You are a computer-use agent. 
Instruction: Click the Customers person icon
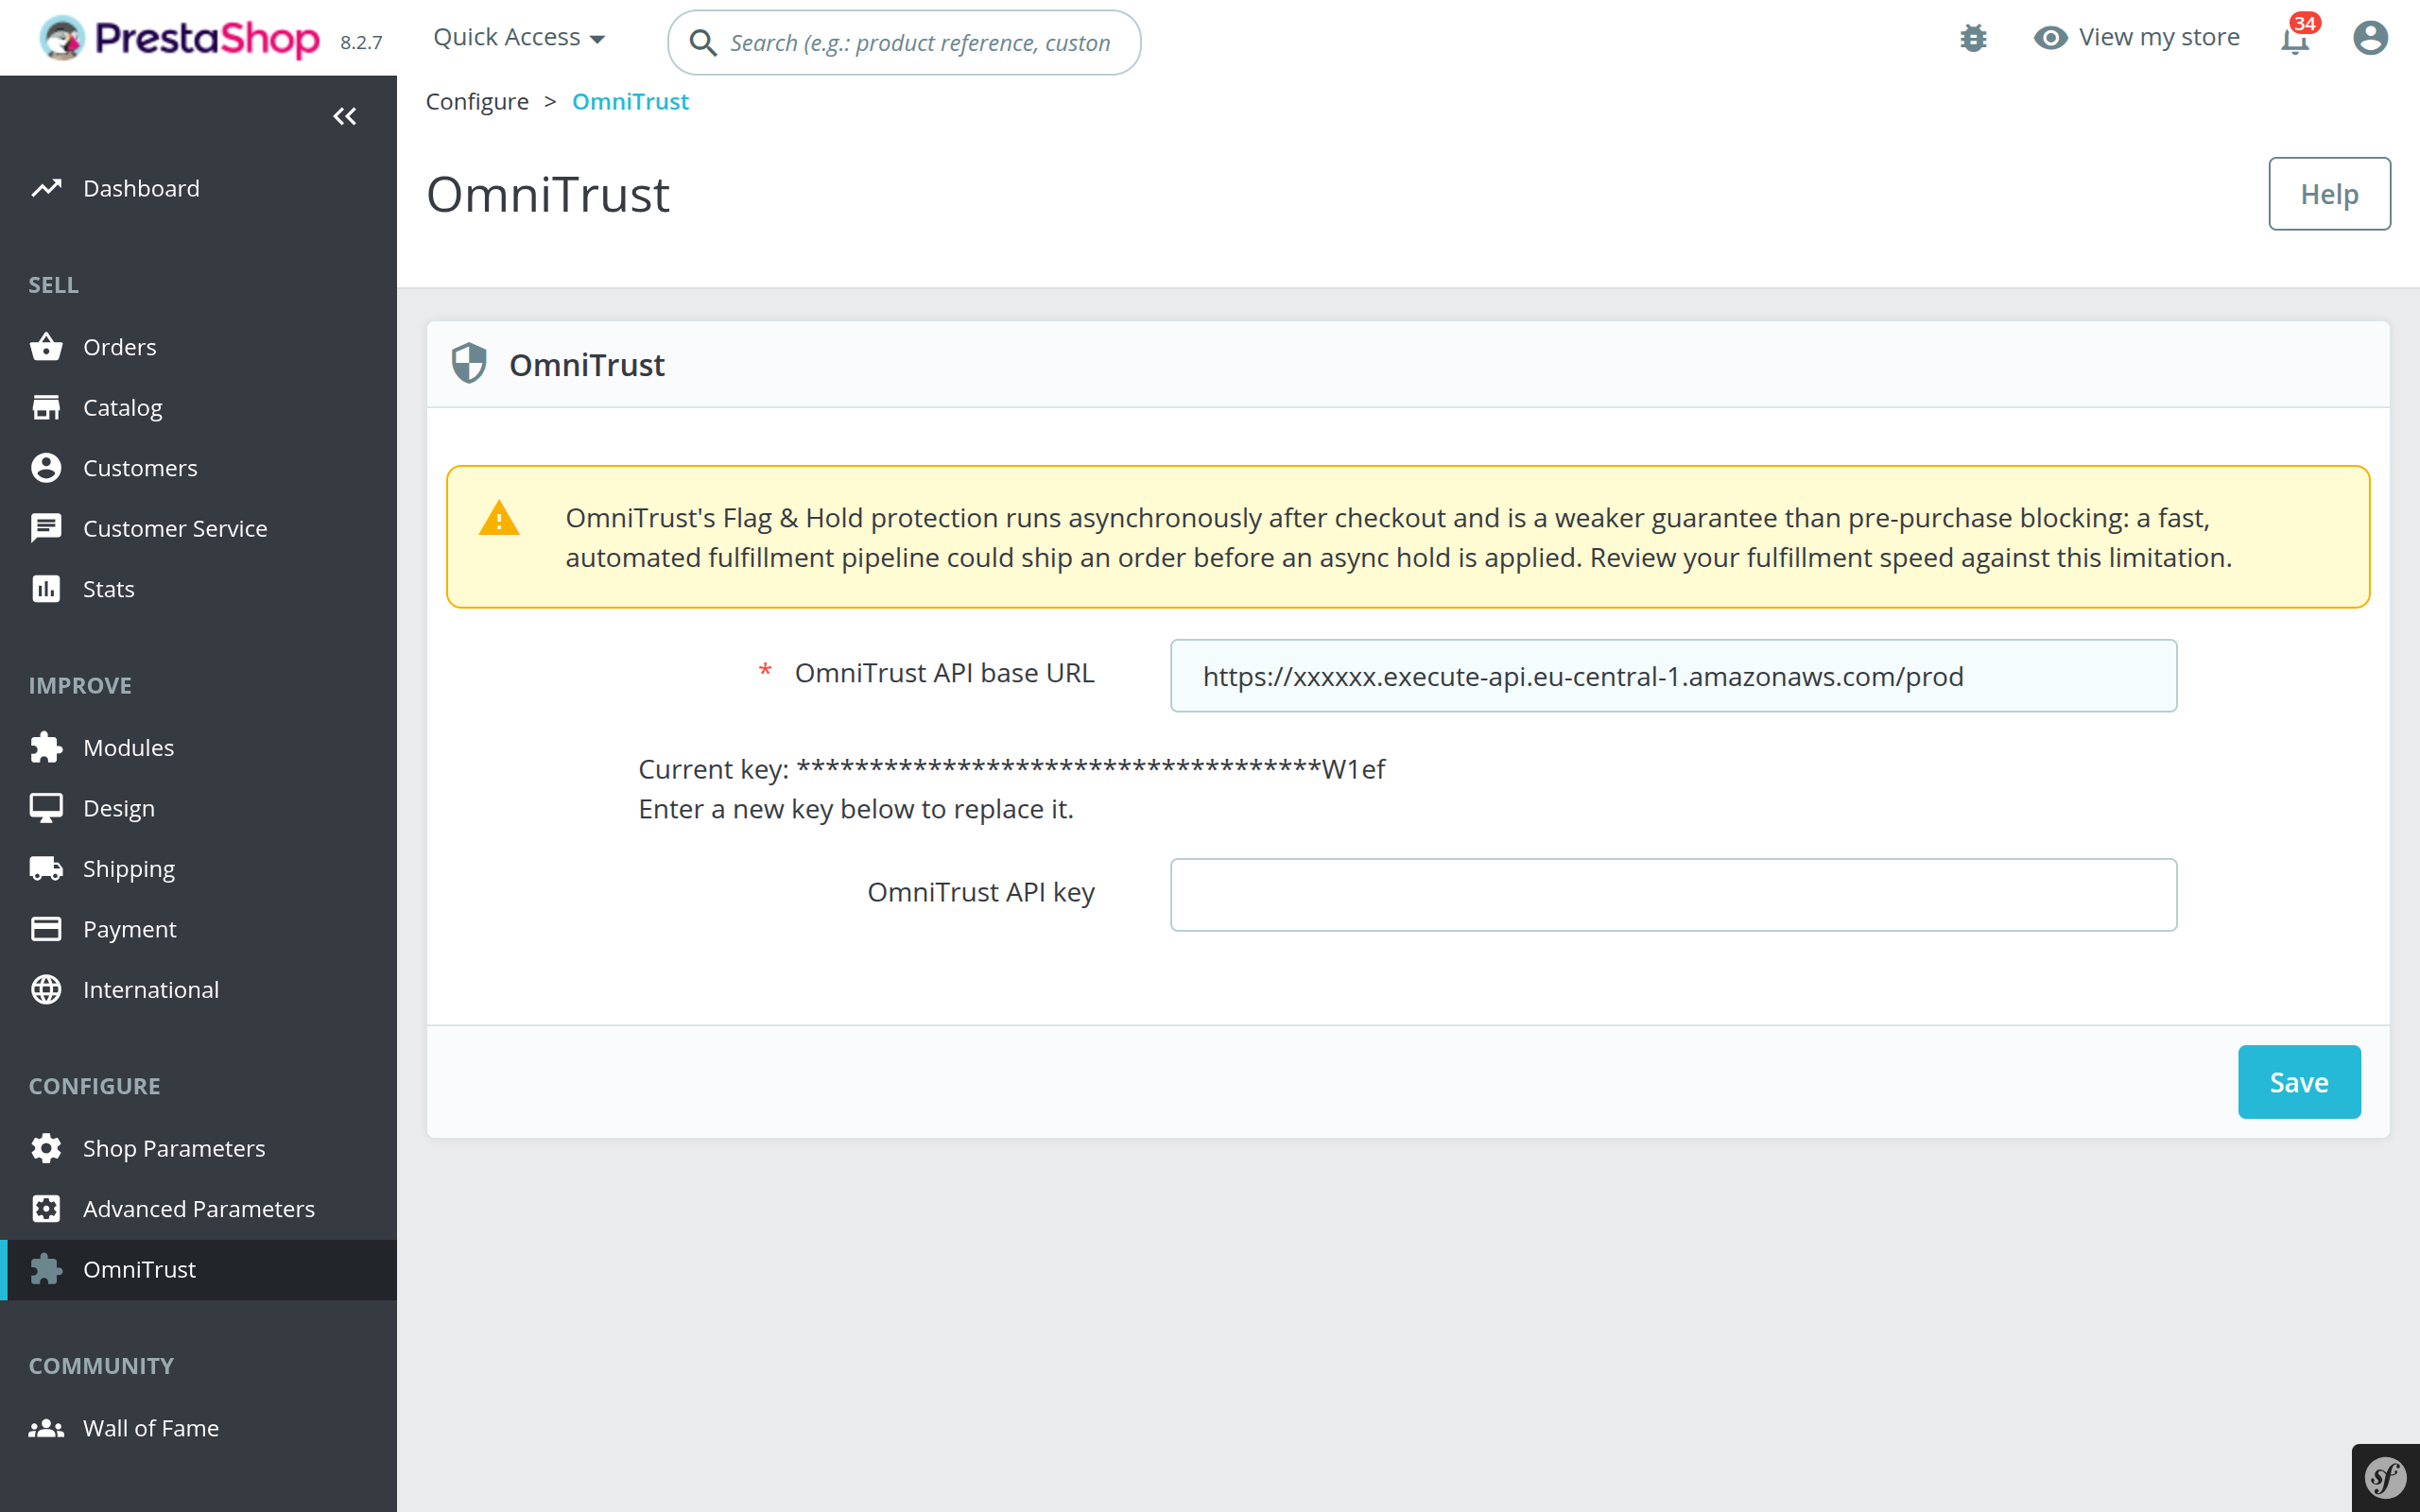(46, 468)
